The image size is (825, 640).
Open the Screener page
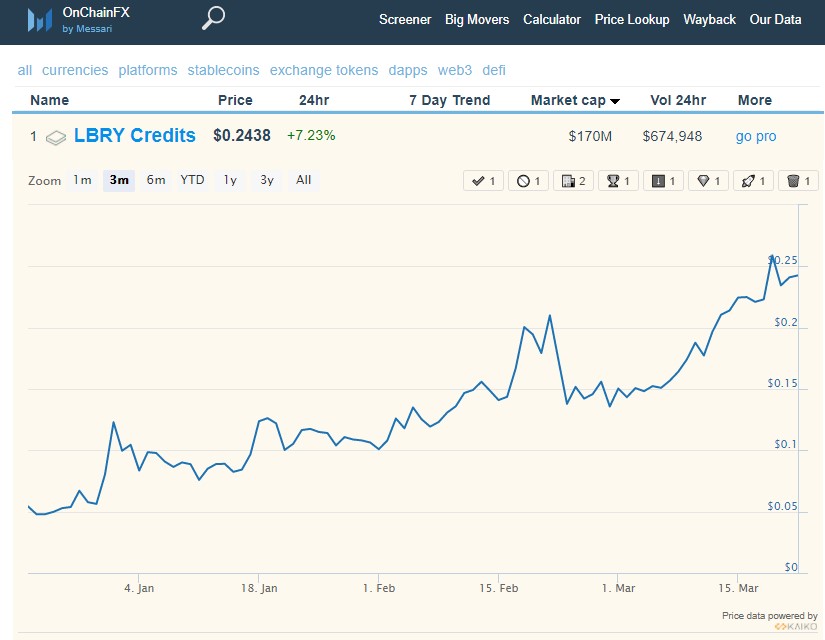point(405,19)
